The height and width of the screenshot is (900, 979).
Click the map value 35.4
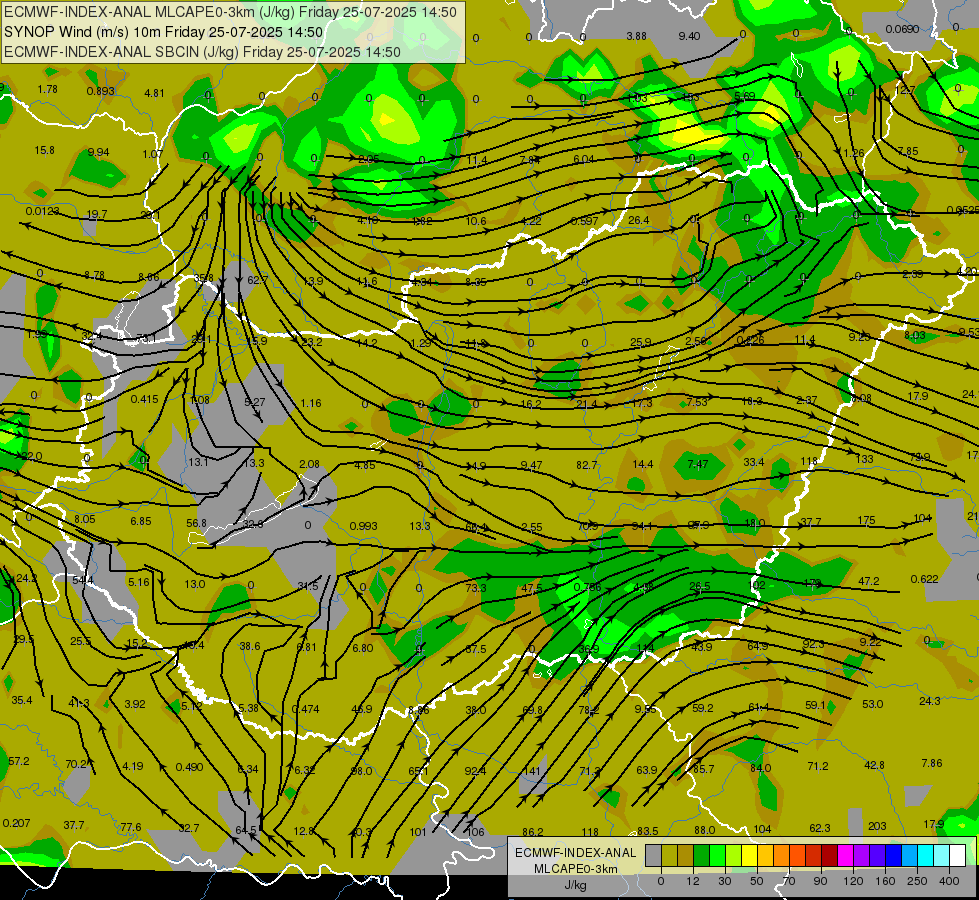22,700
